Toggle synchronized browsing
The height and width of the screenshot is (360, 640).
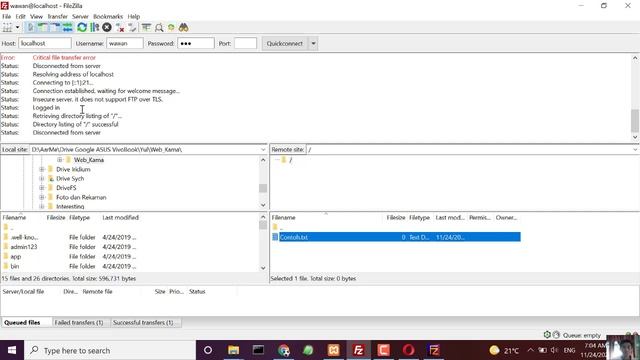tap(171, 27)
